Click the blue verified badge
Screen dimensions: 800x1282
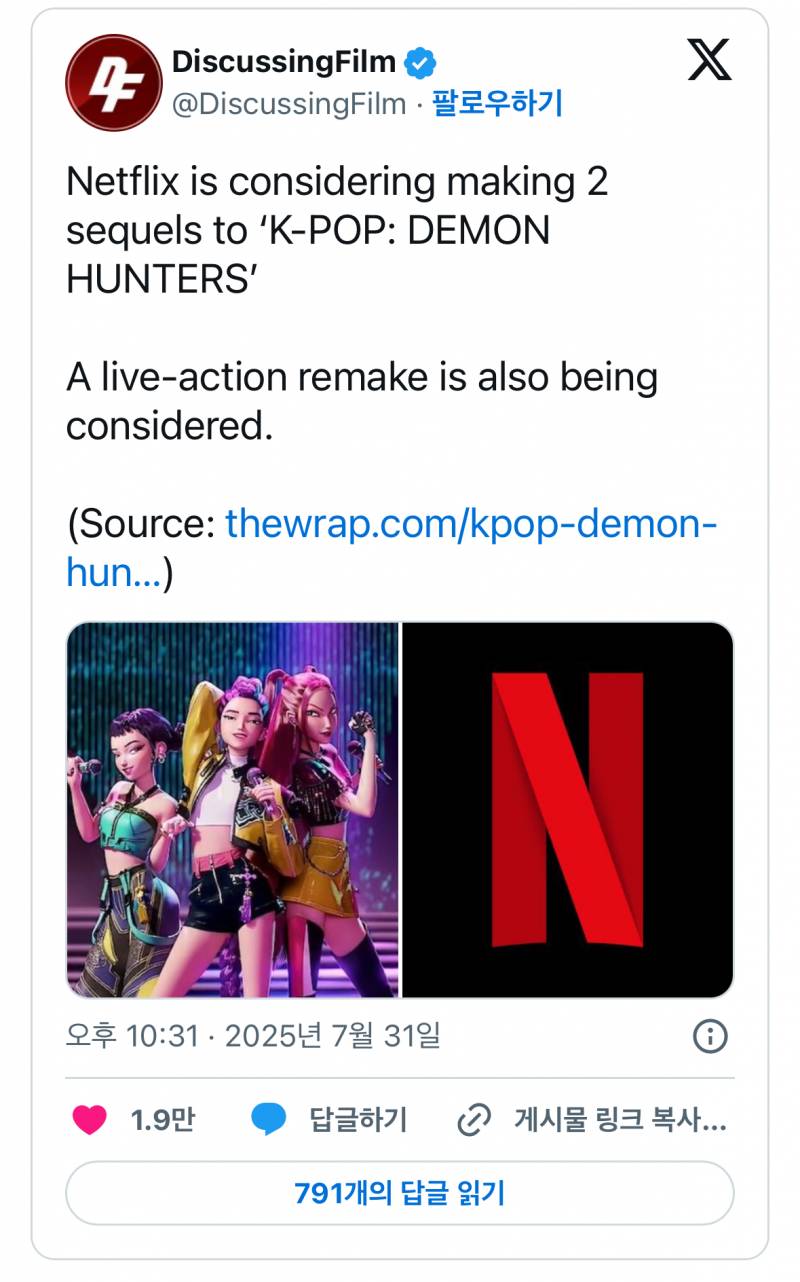(x=420, y=62)
